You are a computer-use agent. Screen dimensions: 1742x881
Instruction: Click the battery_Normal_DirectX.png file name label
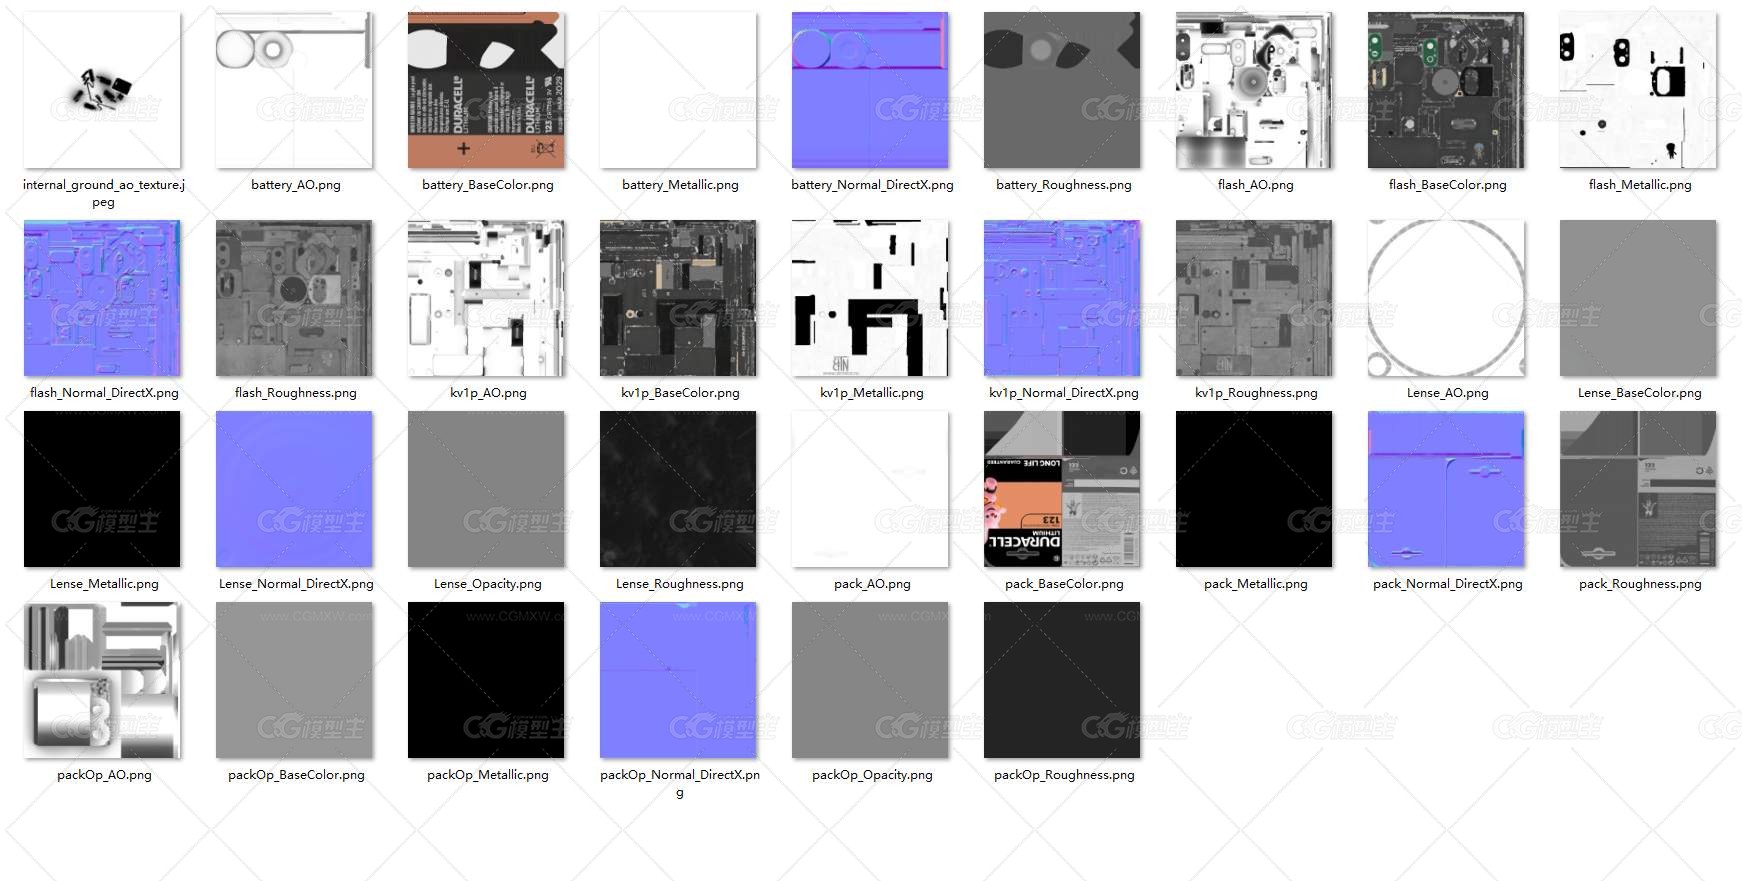coord(872,185)
